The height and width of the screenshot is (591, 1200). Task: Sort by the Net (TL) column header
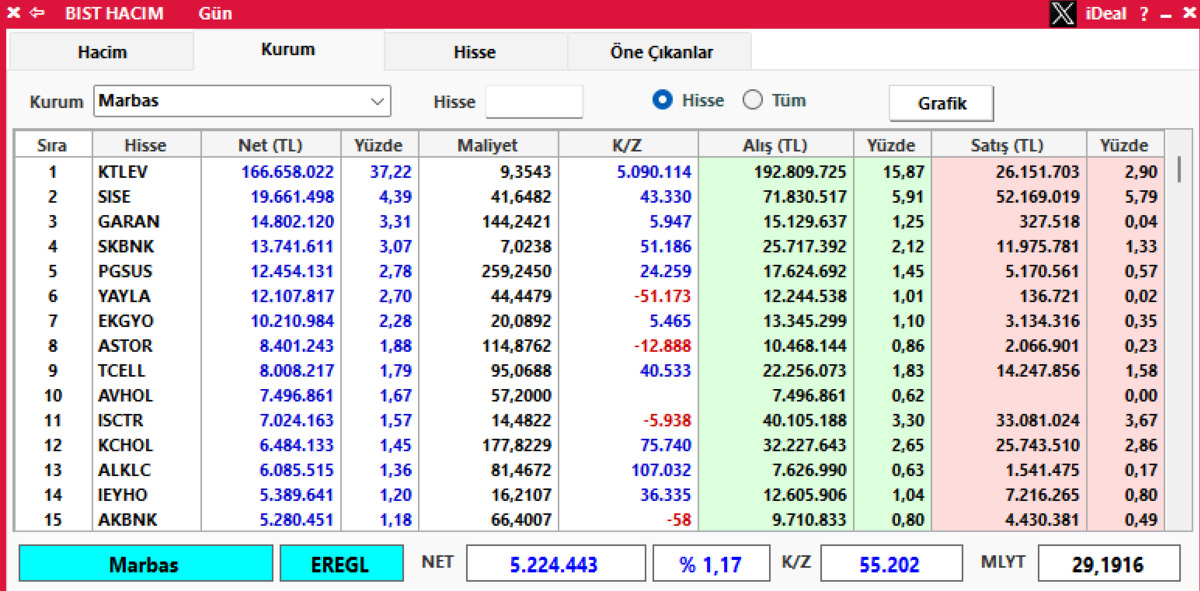pos(271,145)
